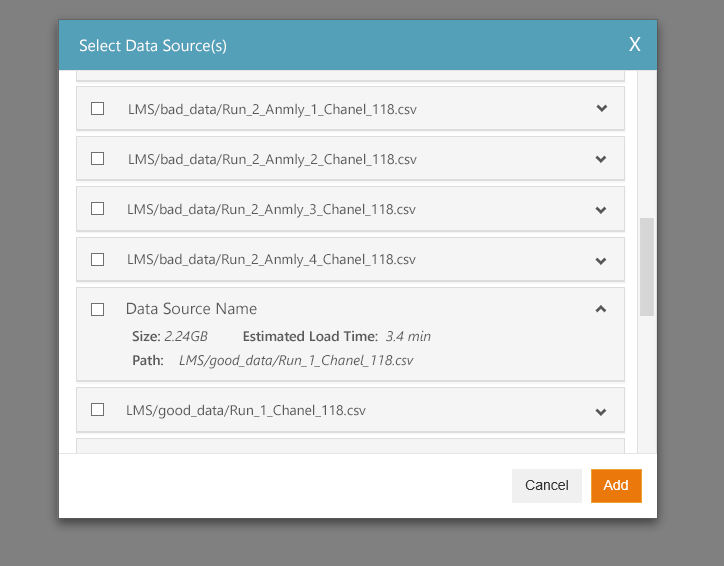Check the Data Source Name checkbox

97,309
